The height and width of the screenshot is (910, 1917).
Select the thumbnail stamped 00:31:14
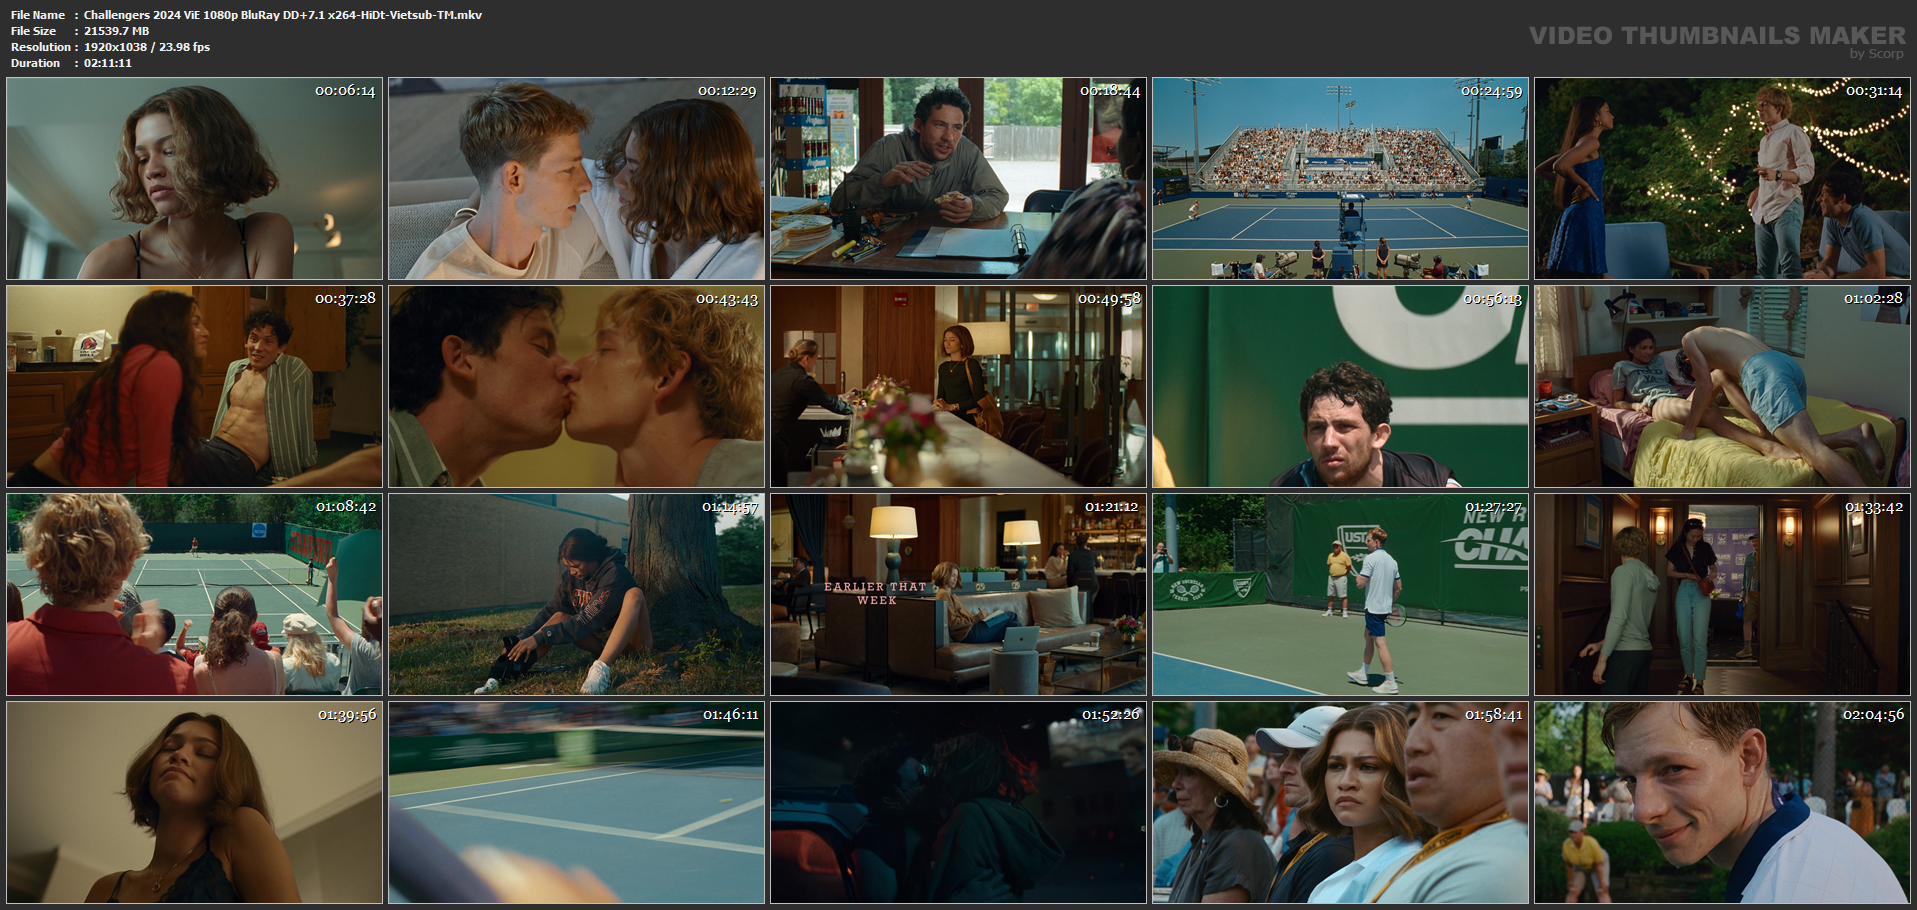click(x=1723, y=178)
